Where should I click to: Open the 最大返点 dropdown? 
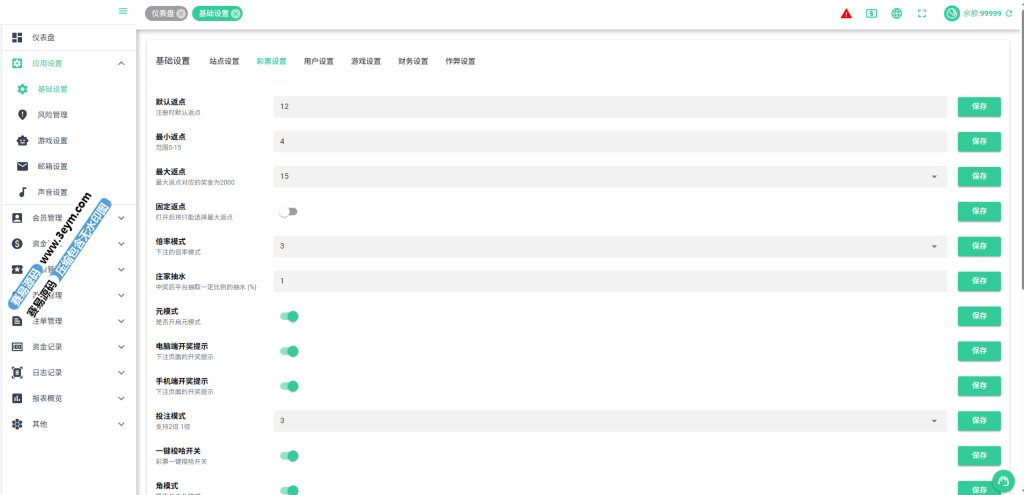610,176
